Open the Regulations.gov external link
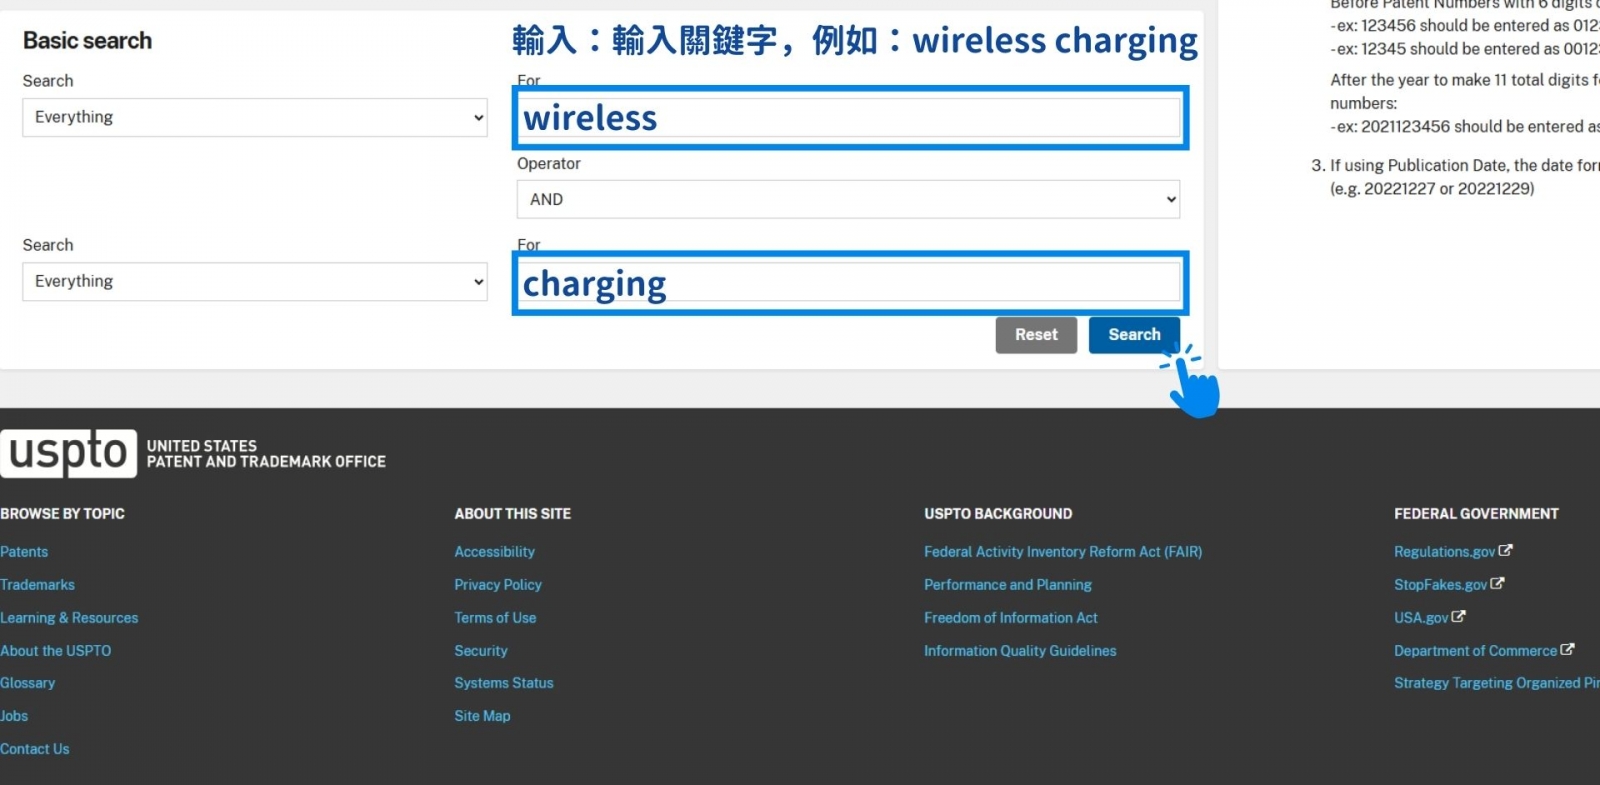 1444,552
